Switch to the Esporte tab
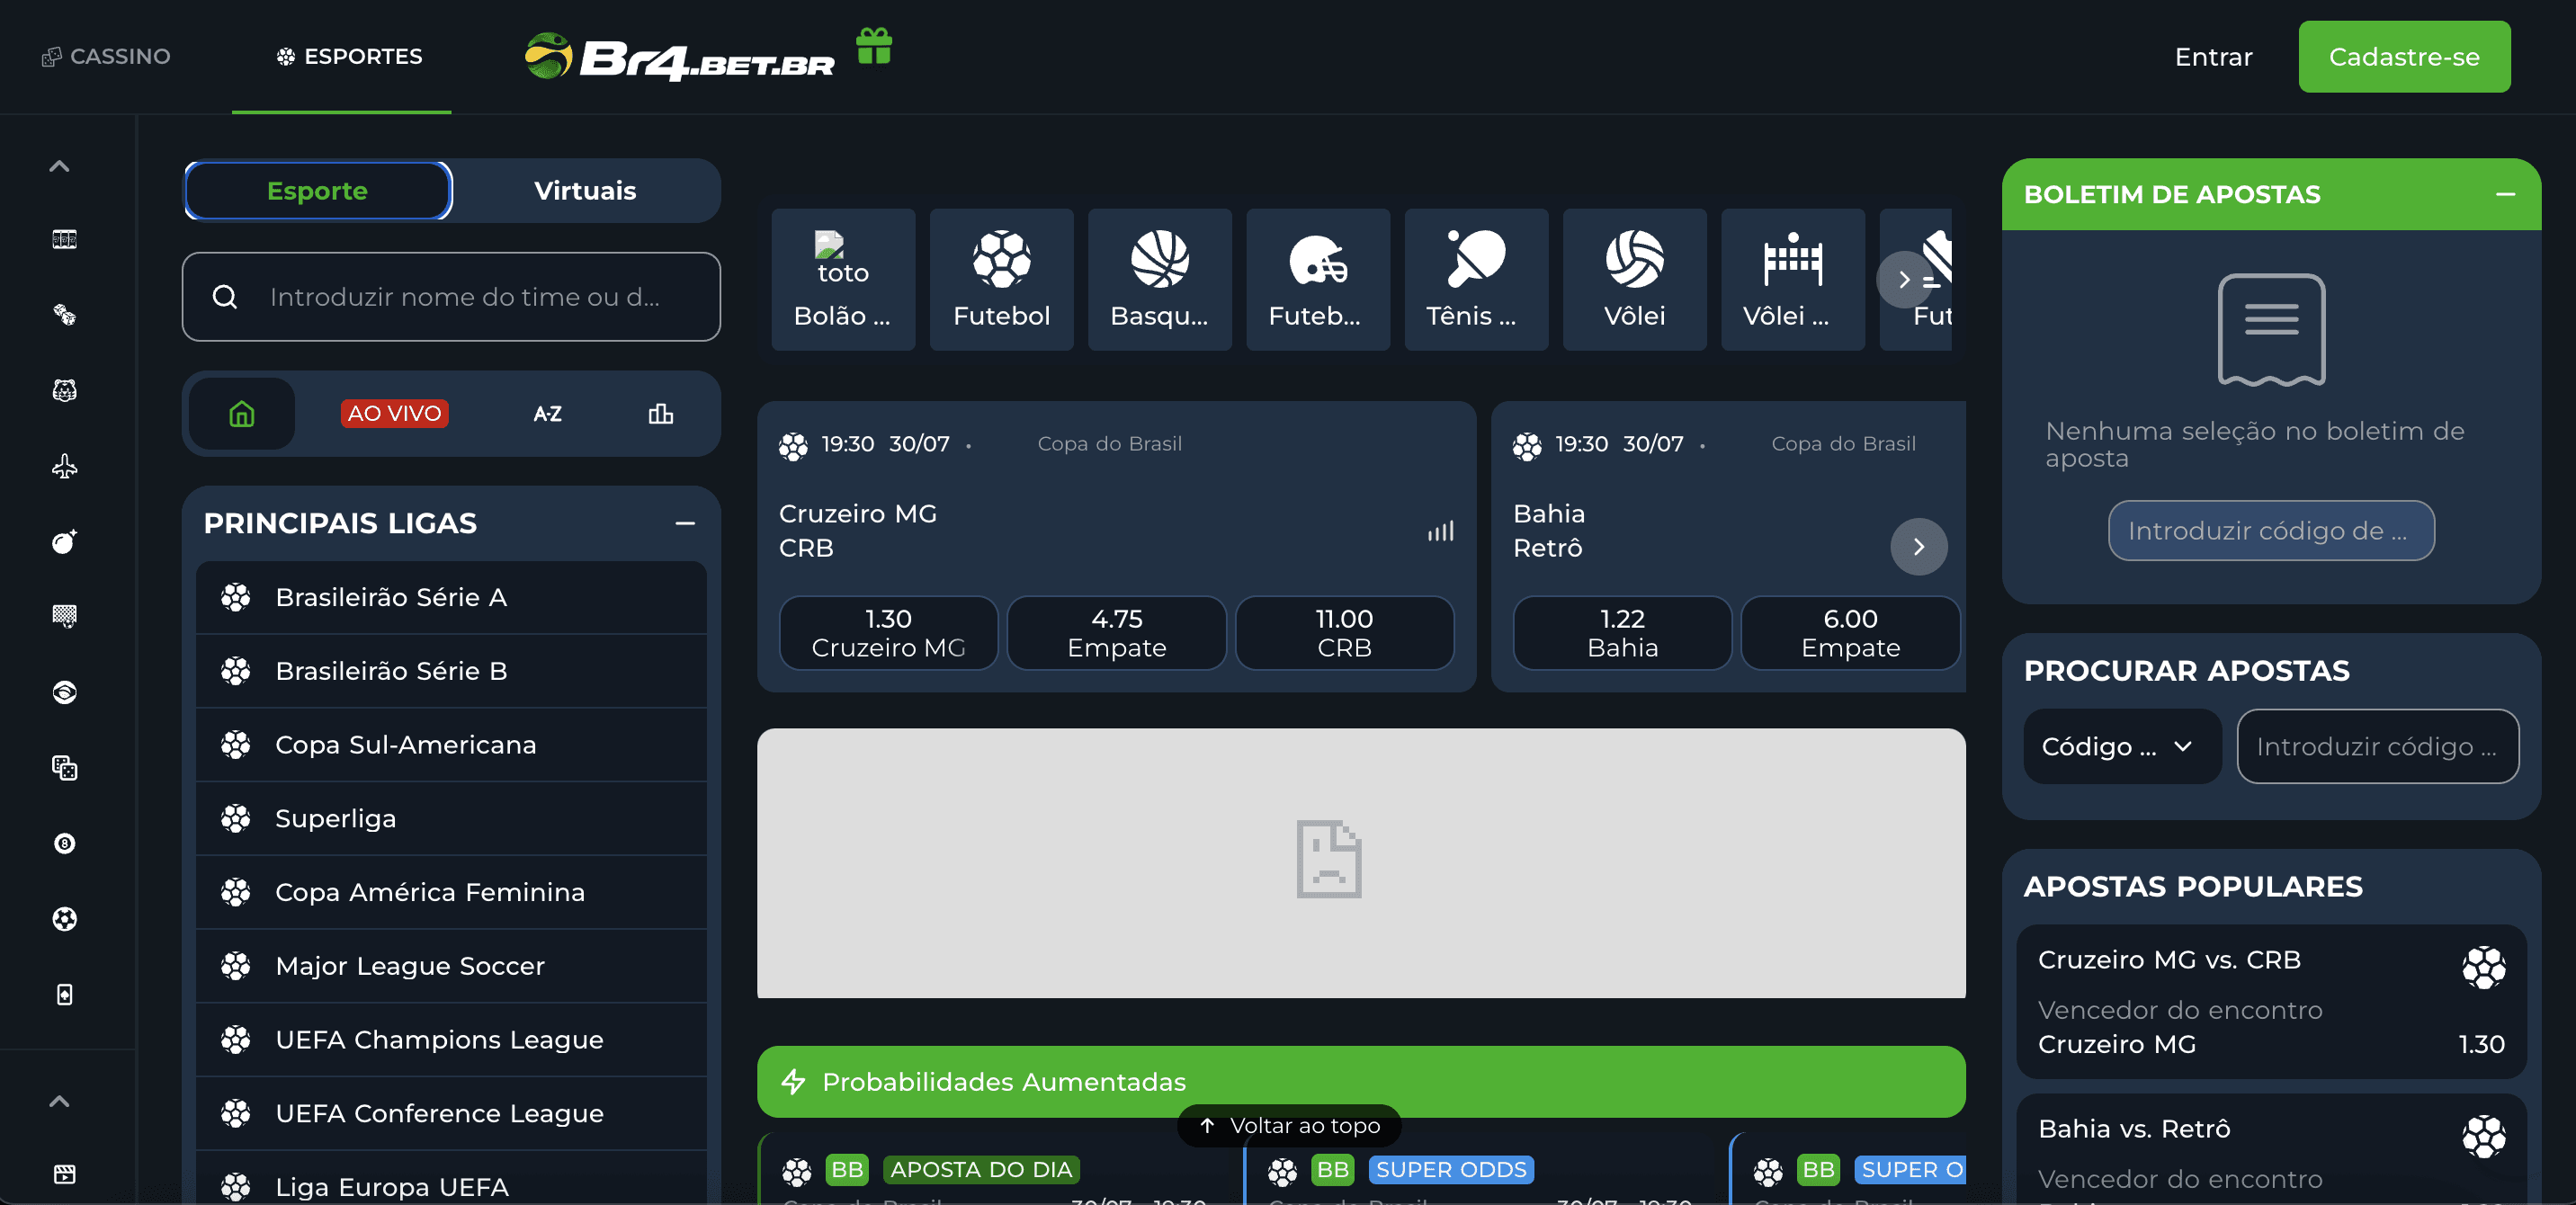Screen dimensions: 2576x1205 [x=318, y=191]
